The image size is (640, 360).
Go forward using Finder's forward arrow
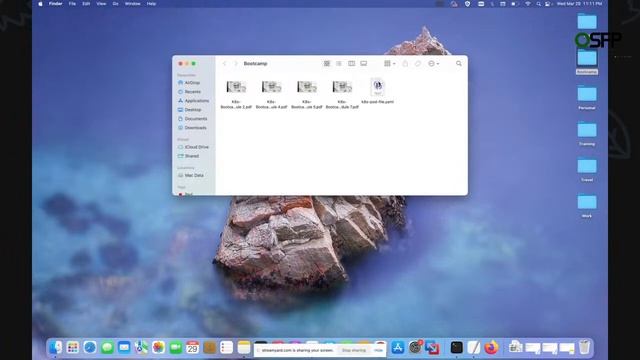click(x=236, y=64)
